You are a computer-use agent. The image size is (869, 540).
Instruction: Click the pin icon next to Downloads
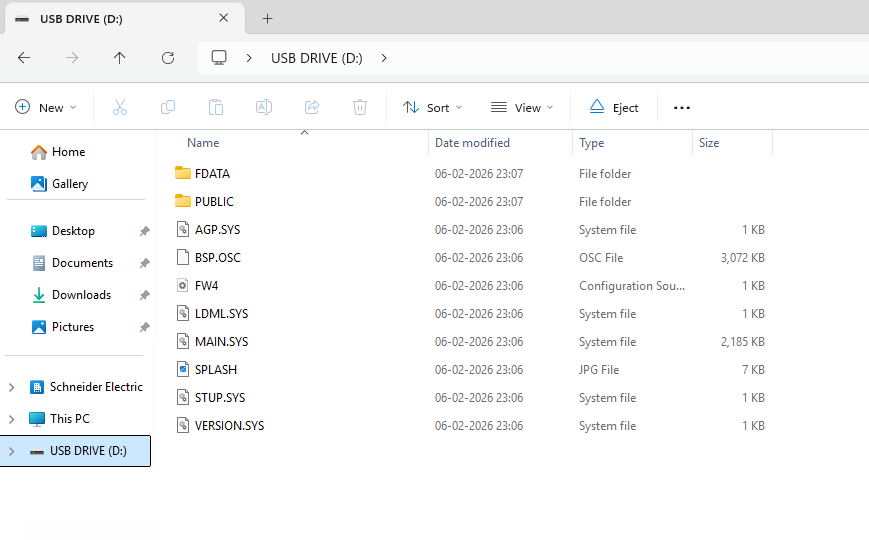point(145,296)
